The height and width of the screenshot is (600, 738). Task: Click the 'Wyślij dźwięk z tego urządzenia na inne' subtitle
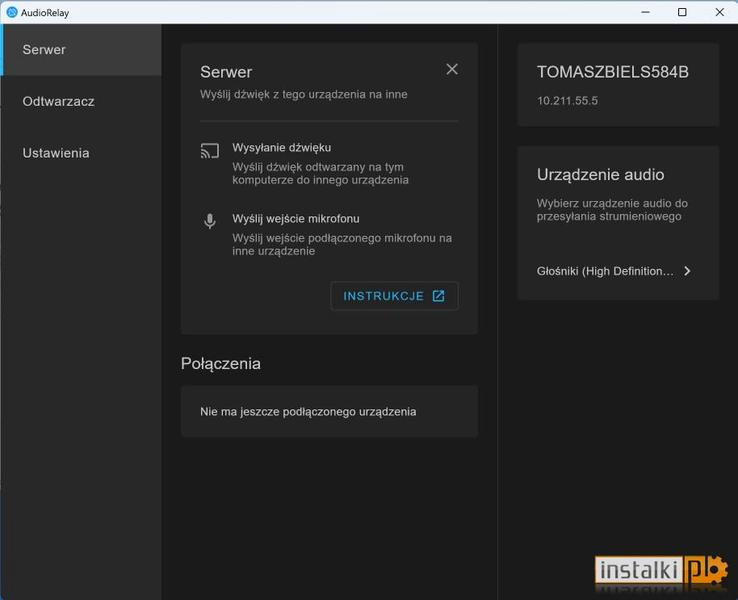304,95
